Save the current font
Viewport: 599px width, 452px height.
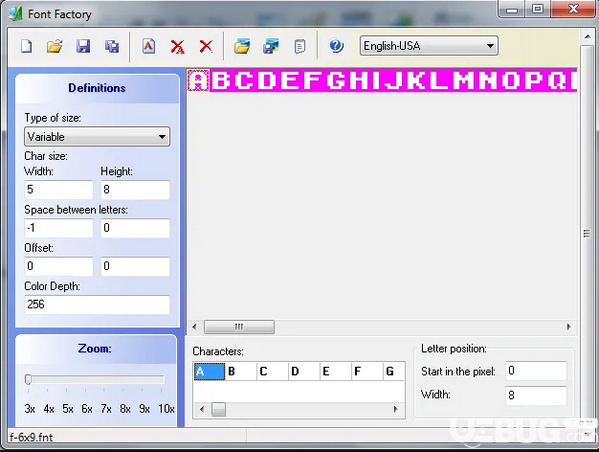[83, 46]
